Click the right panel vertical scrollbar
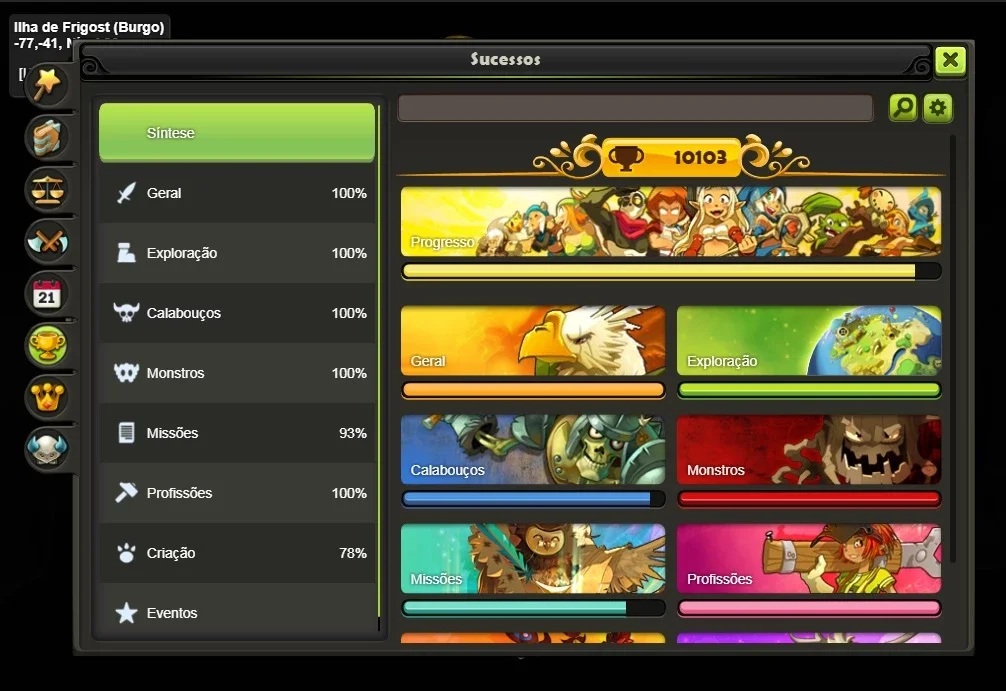This screenshot has width=1006, height=691. coord(953,350)
